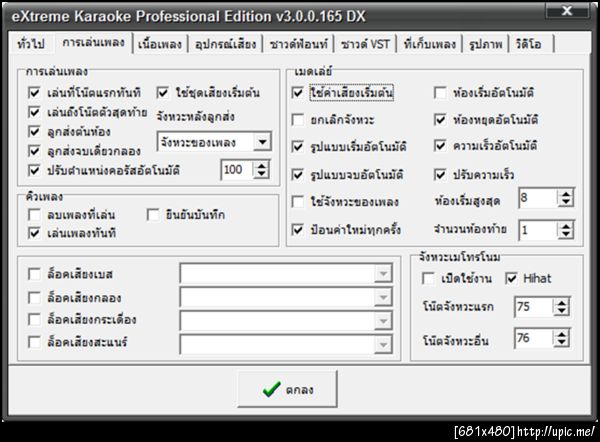The image size is (600, 442).
Task: Click the โน็ตจังหวะอื่น value field
Action: [x=533, y=338]
